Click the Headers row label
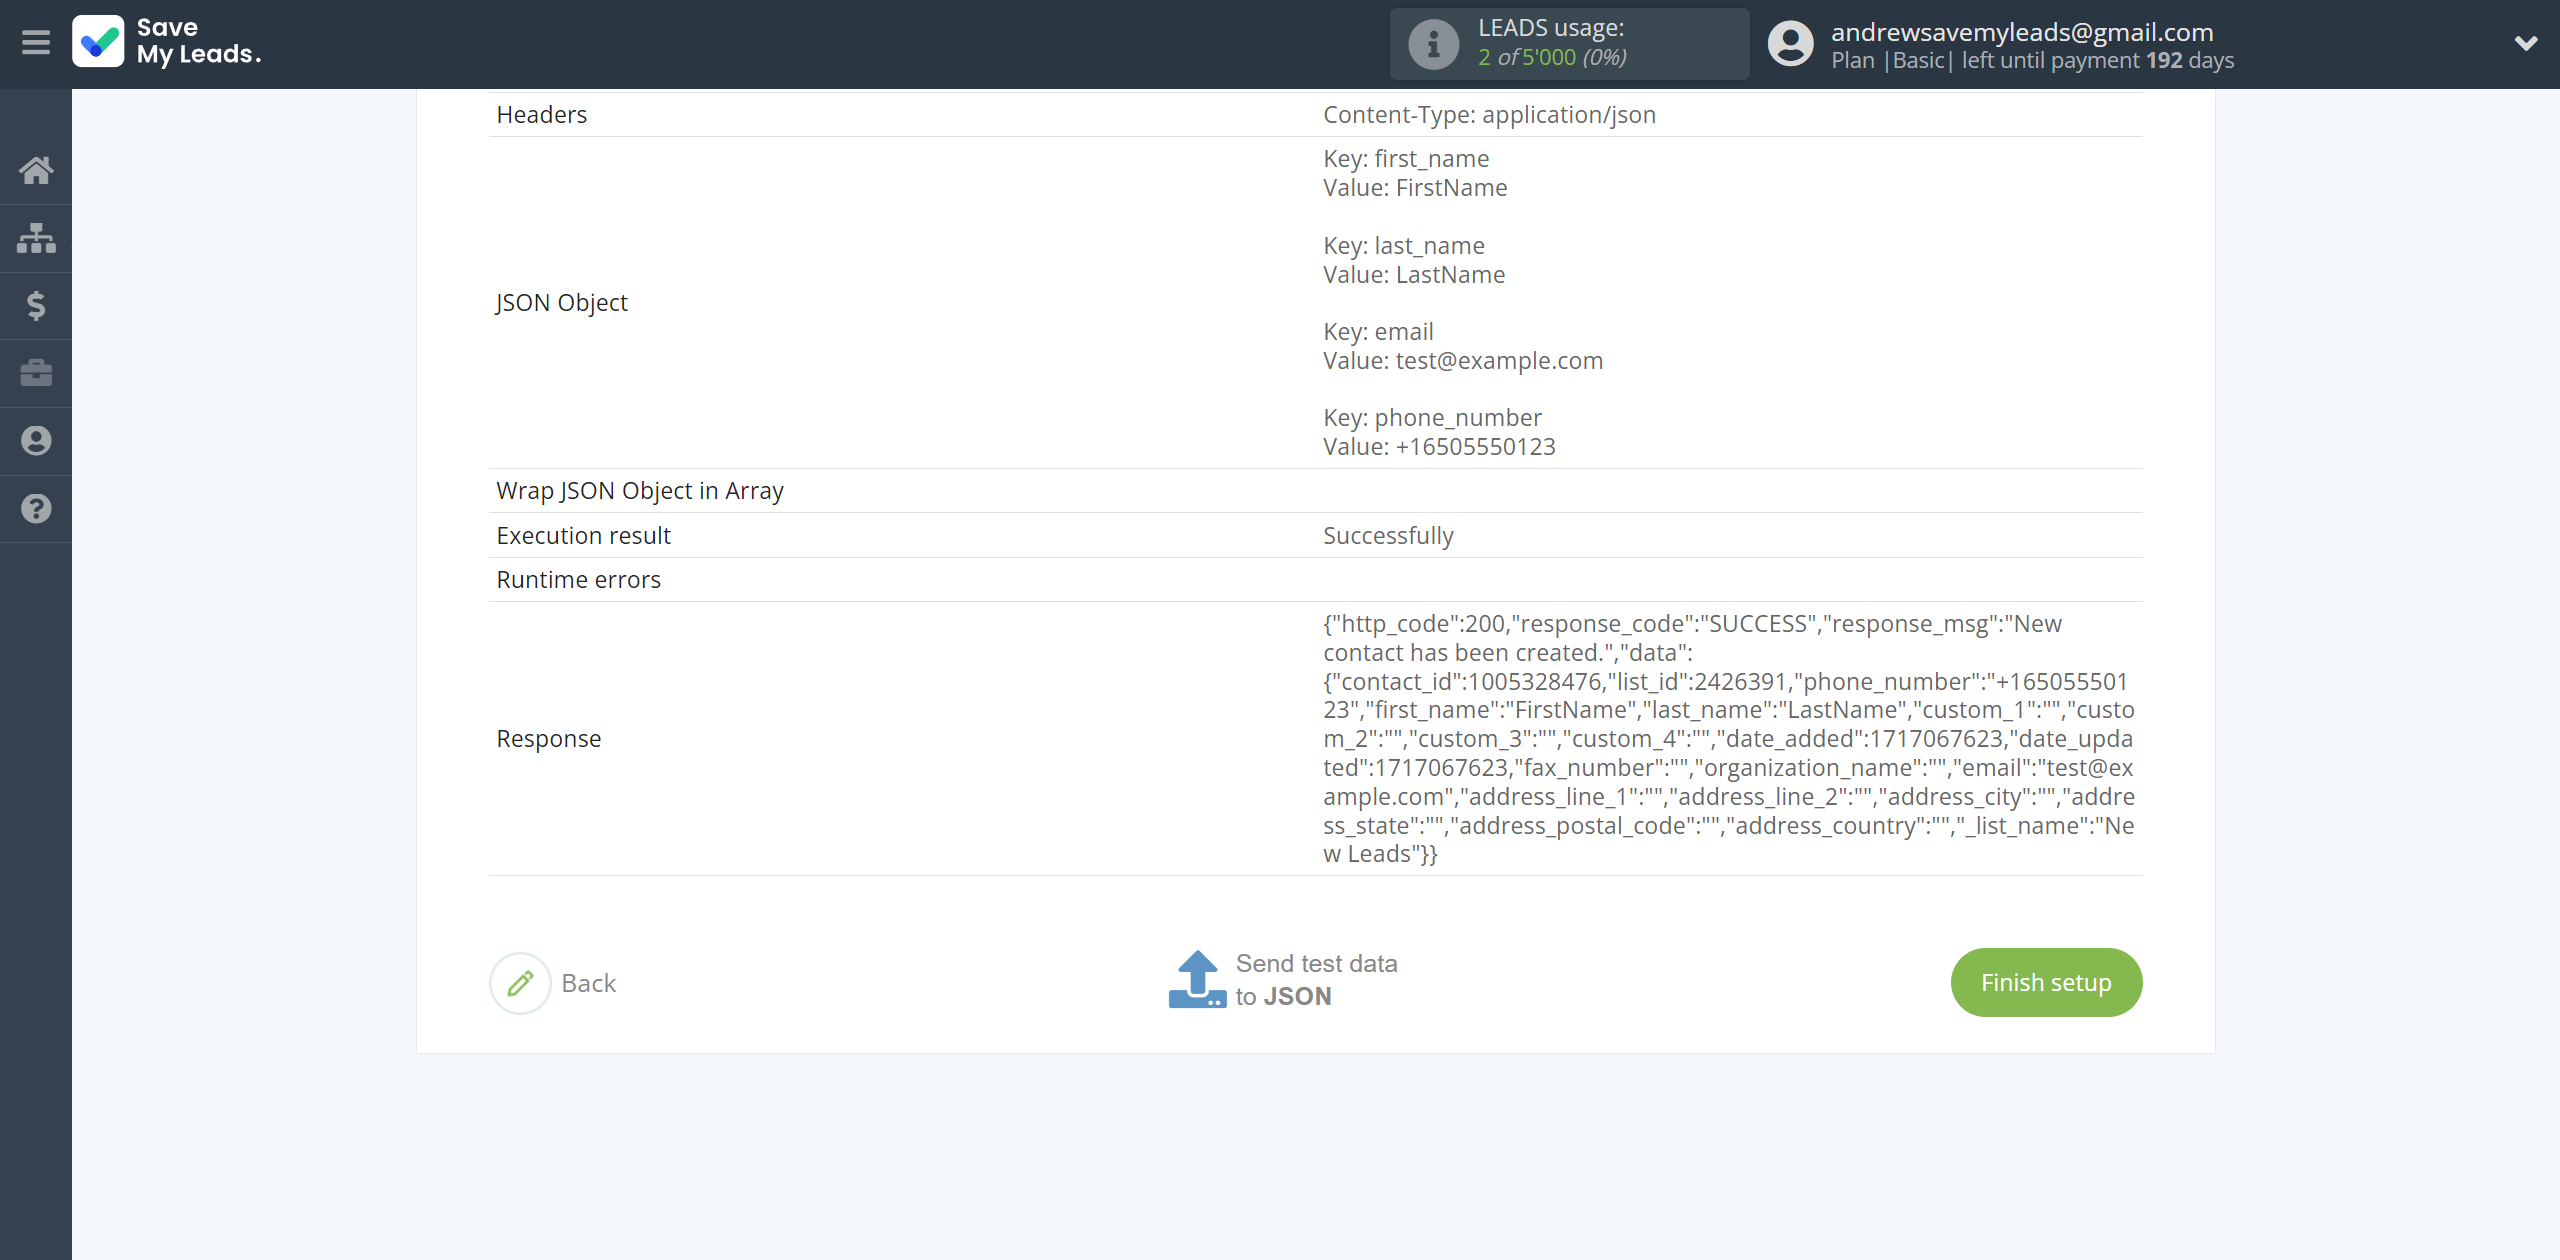Screen dimensions: 2560x1260 (541, 115)
